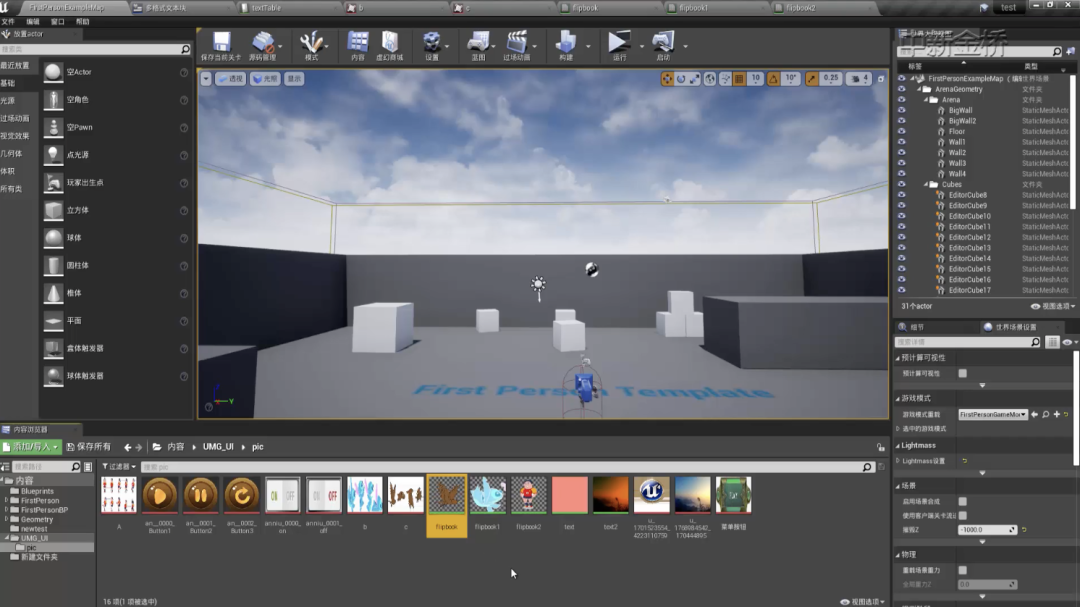Select the Point Light placement icon
The image size is (1080, 607).
click(53, 155)
